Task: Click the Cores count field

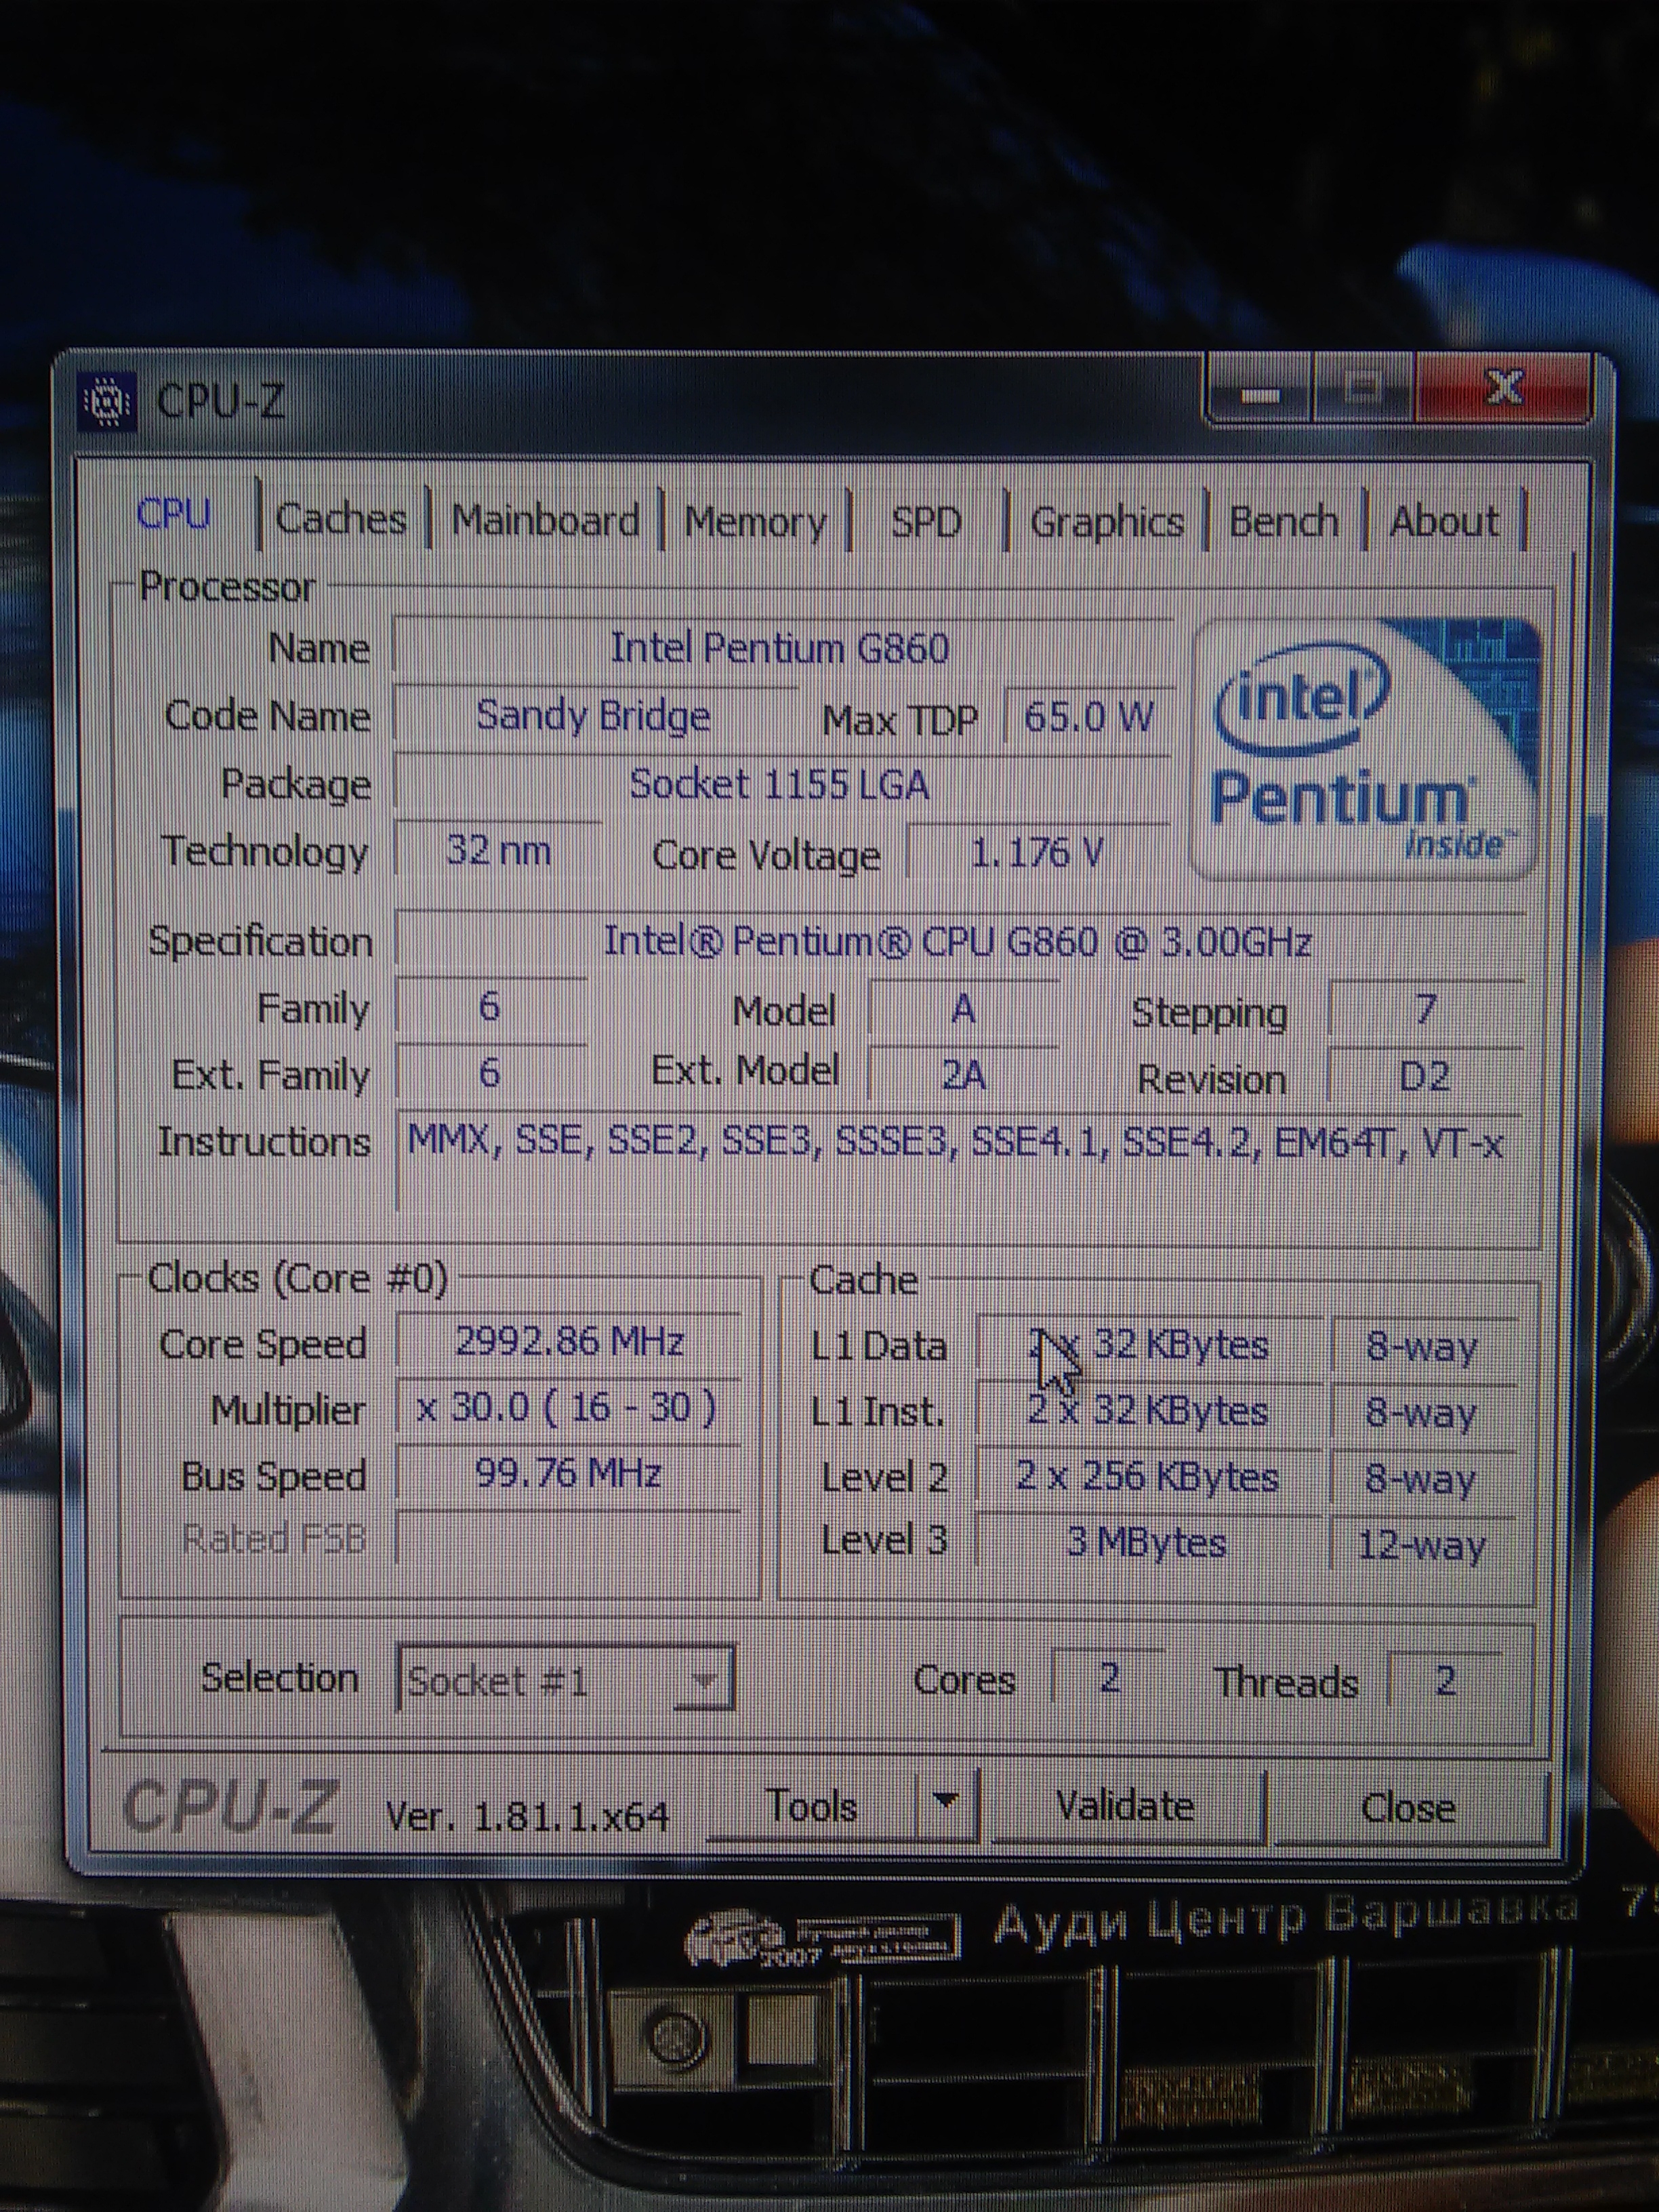Action: [1108, 1678]
